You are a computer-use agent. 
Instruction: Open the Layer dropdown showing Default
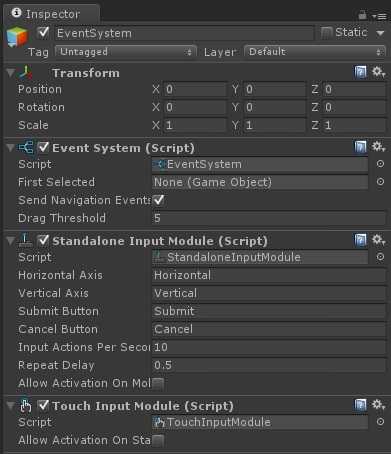tap(315, 52)
